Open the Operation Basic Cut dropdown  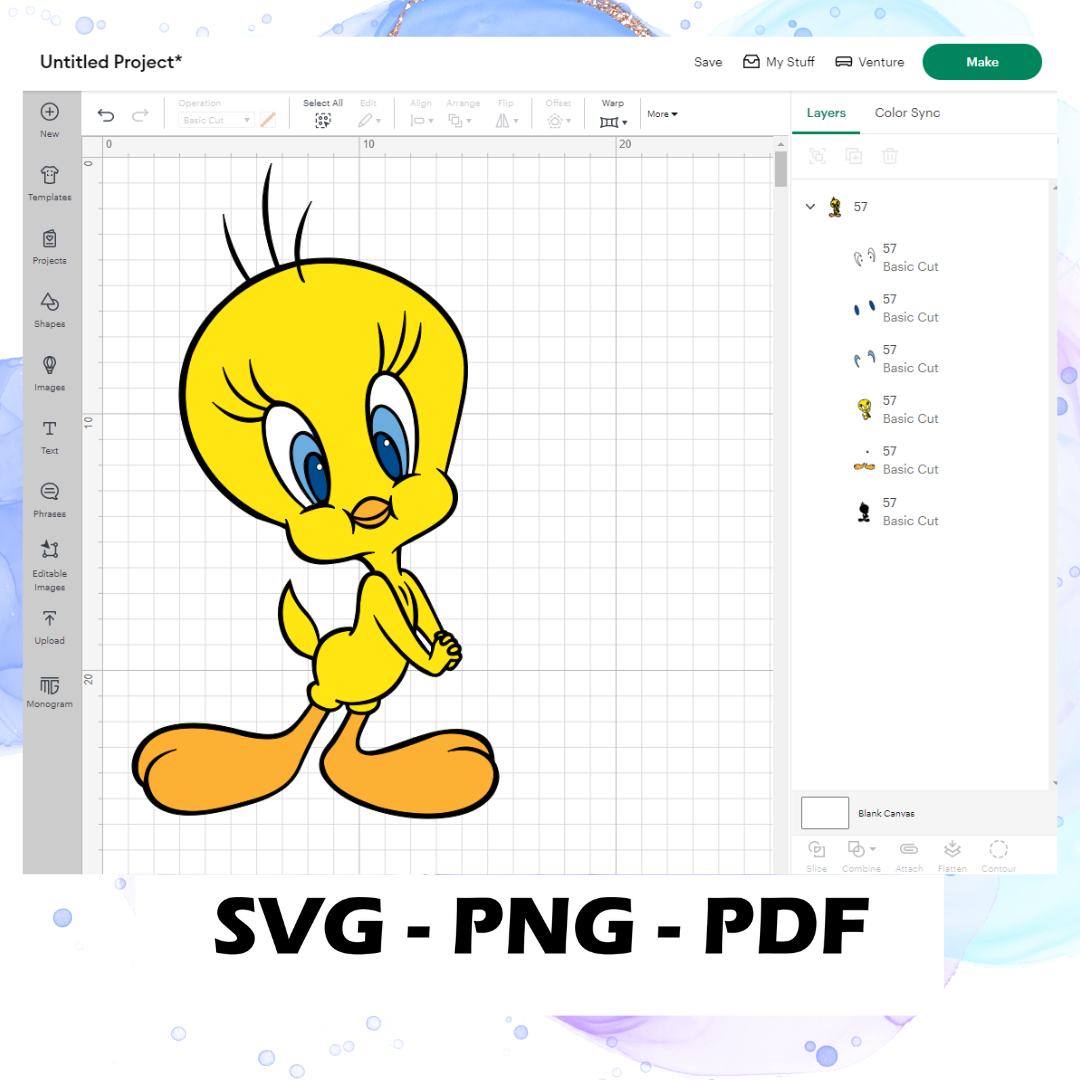point(216,120)
